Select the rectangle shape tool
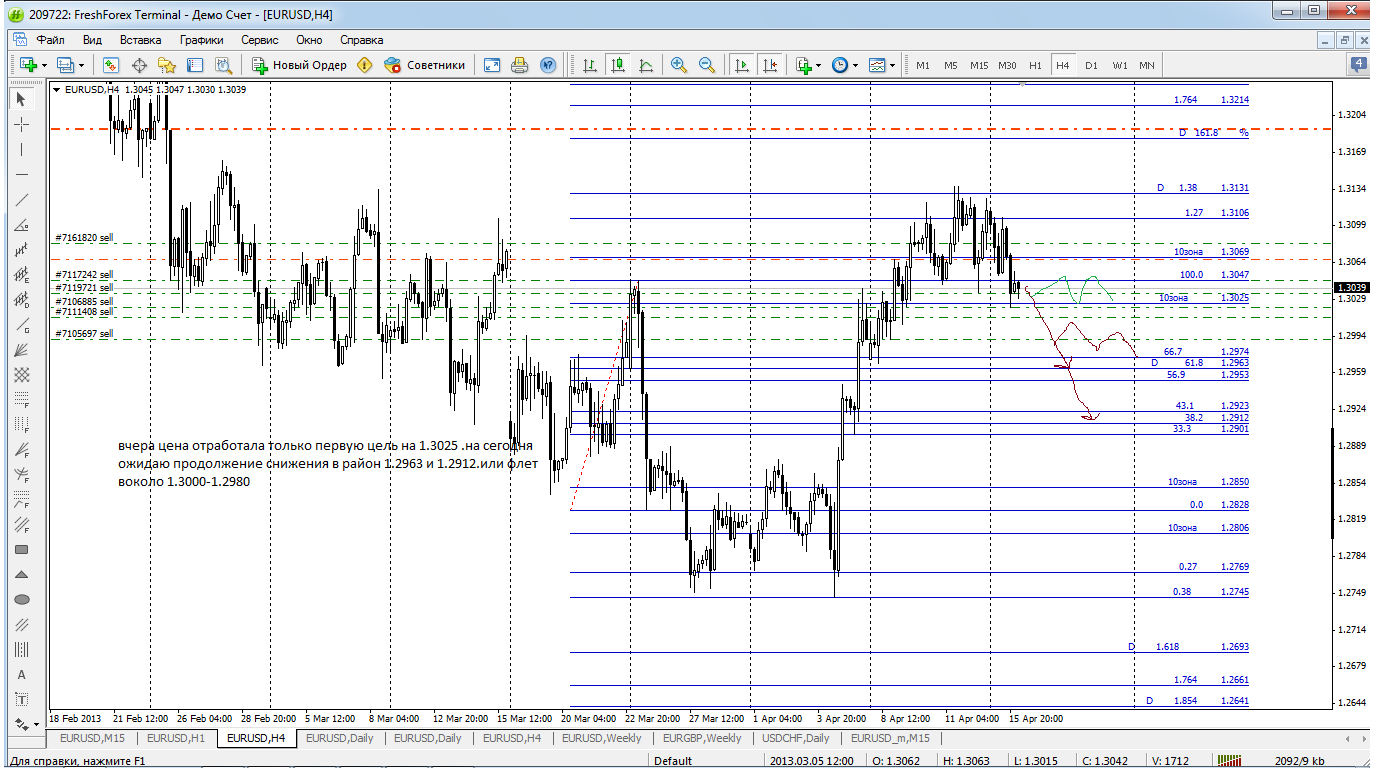The height and width of the screenshot is (778, 1382). click(x=22, y=550)
